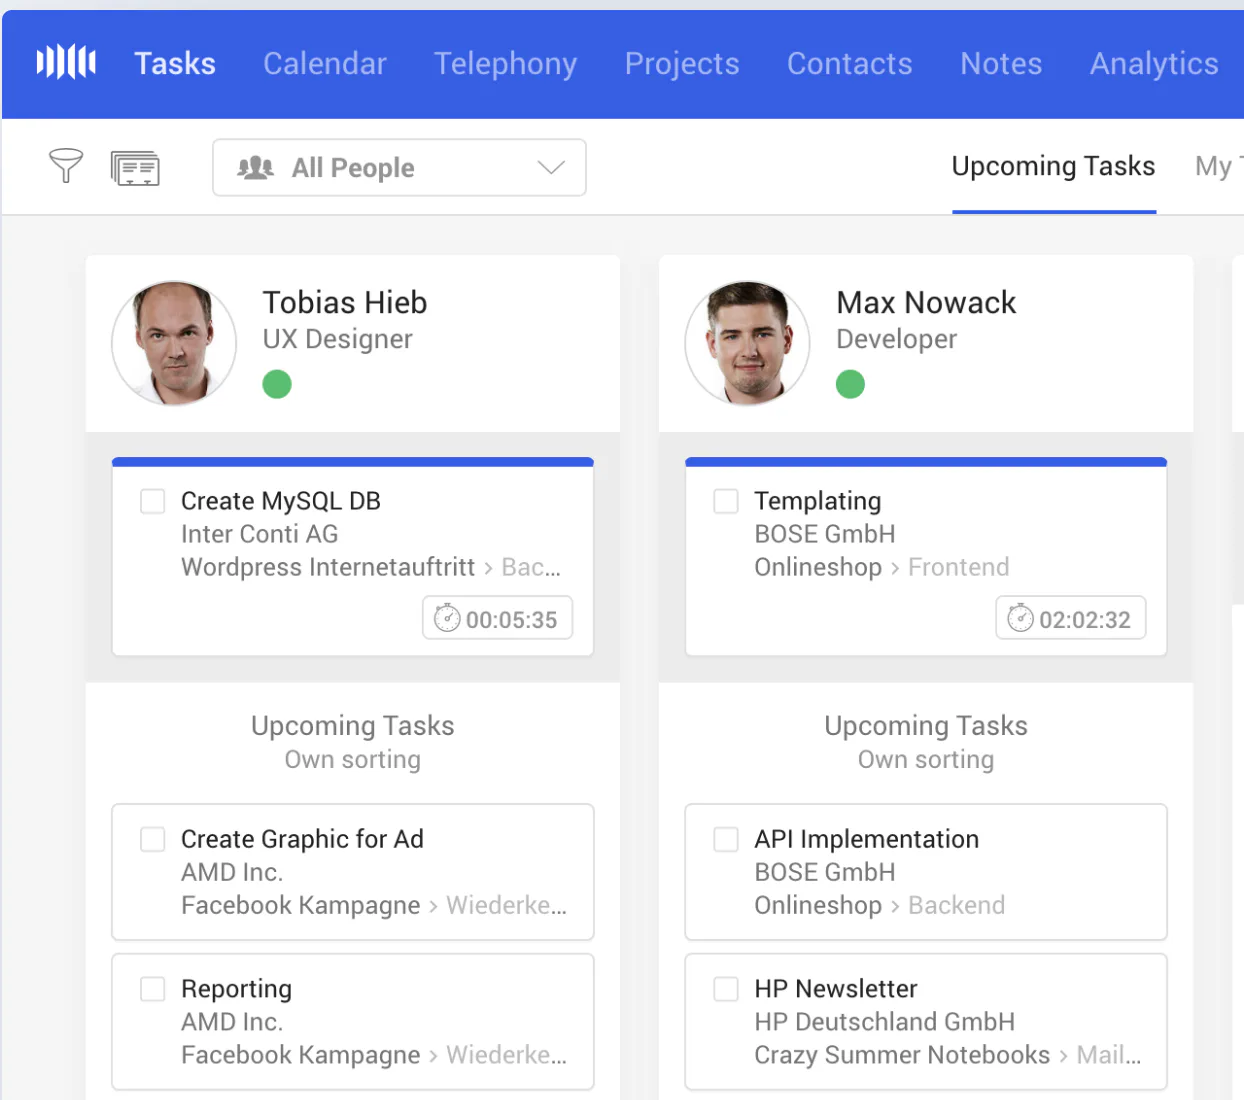
Task: Open the filter funnel icon
Action: coord(65,167)
